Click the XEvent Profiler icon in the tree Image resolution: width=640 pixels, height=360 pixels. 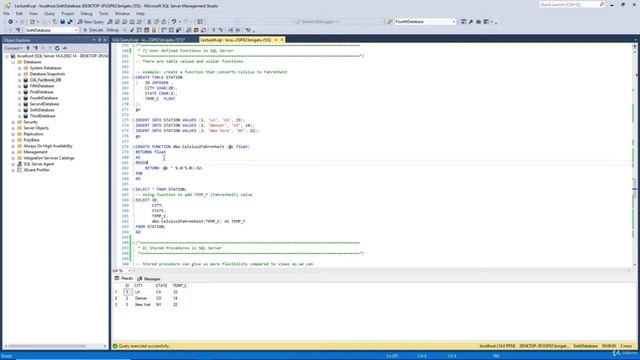[x=19, y=170]
